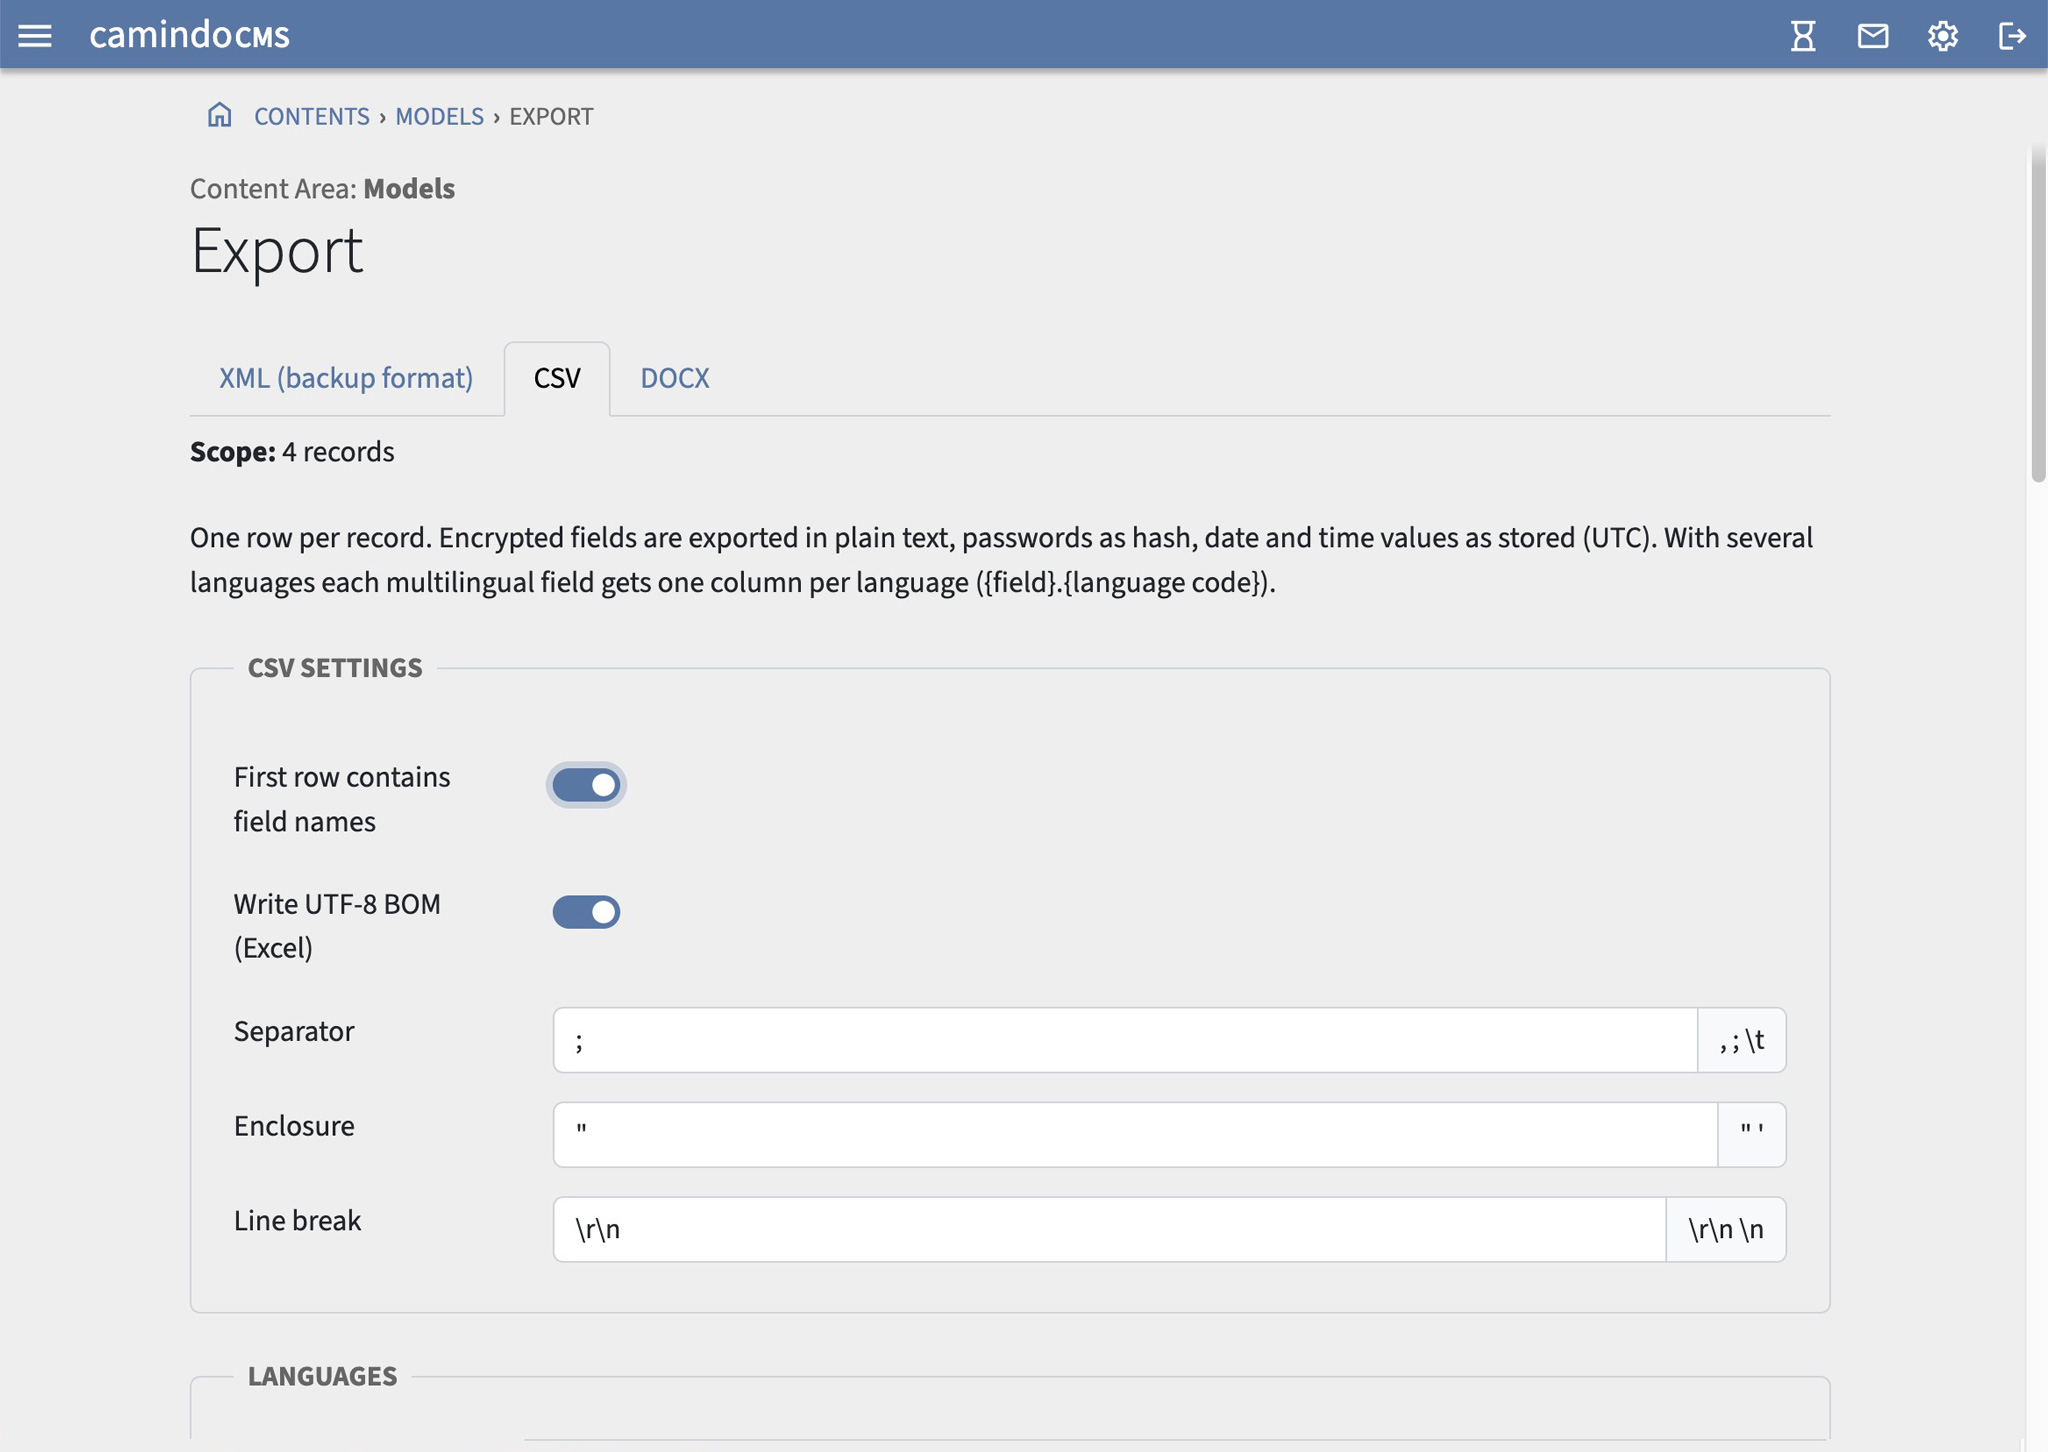Click into the Enclosure input field

(x=1135, y=1135)
